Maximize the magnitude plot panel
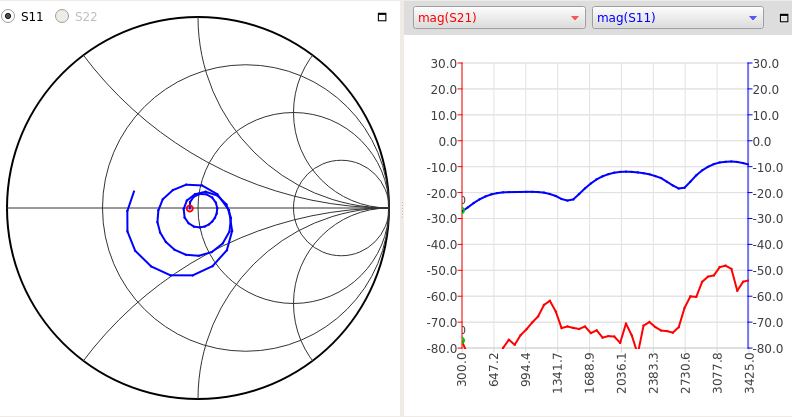The width and height of the screenshot is (792, 417). click(x=784, y=18)
